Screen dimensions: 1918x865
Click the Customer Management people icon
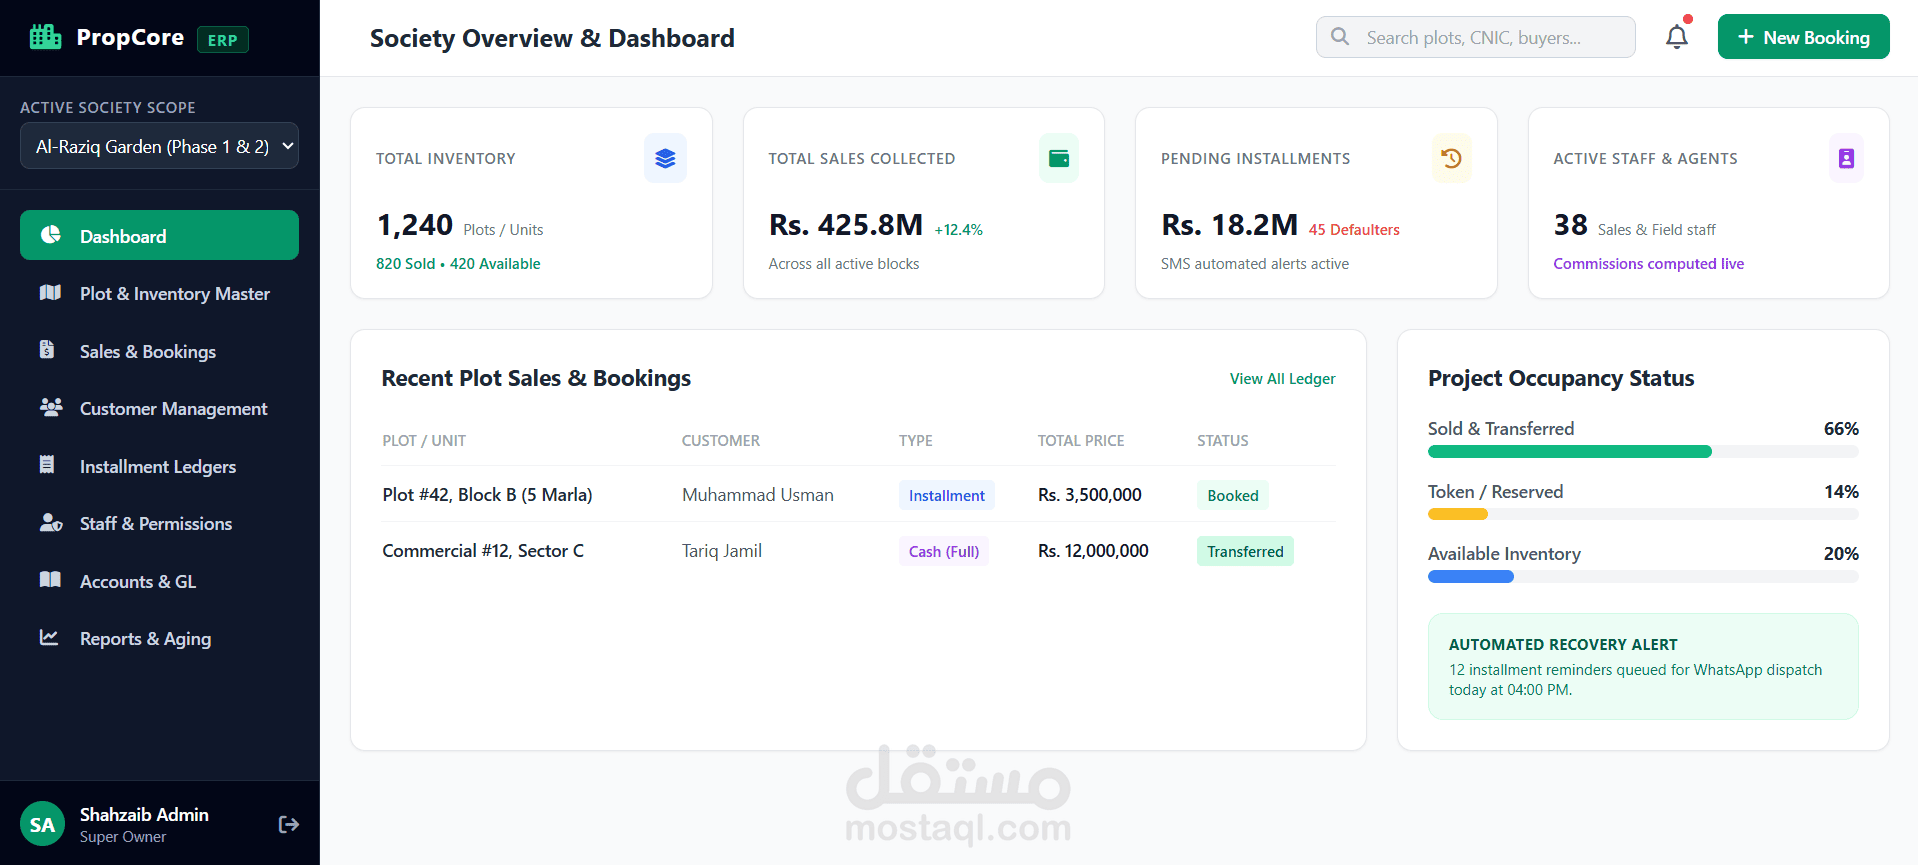pyautogui.click(x=50, y=407)
